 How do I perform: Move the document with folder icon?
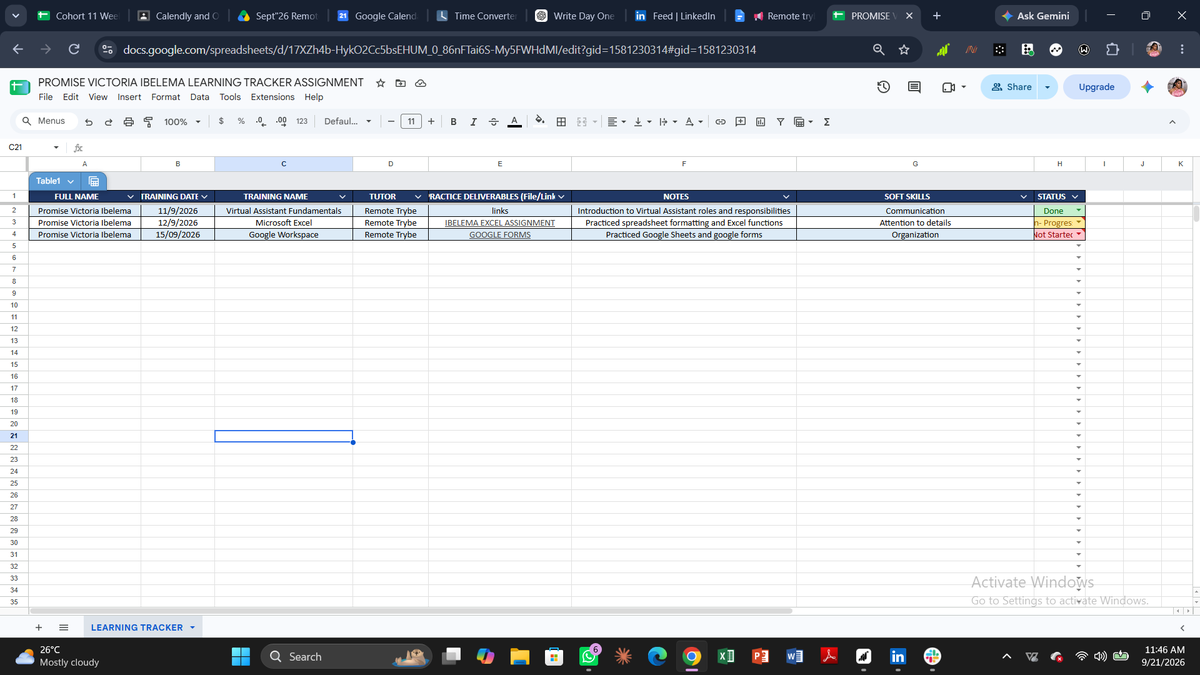(400, 83)
